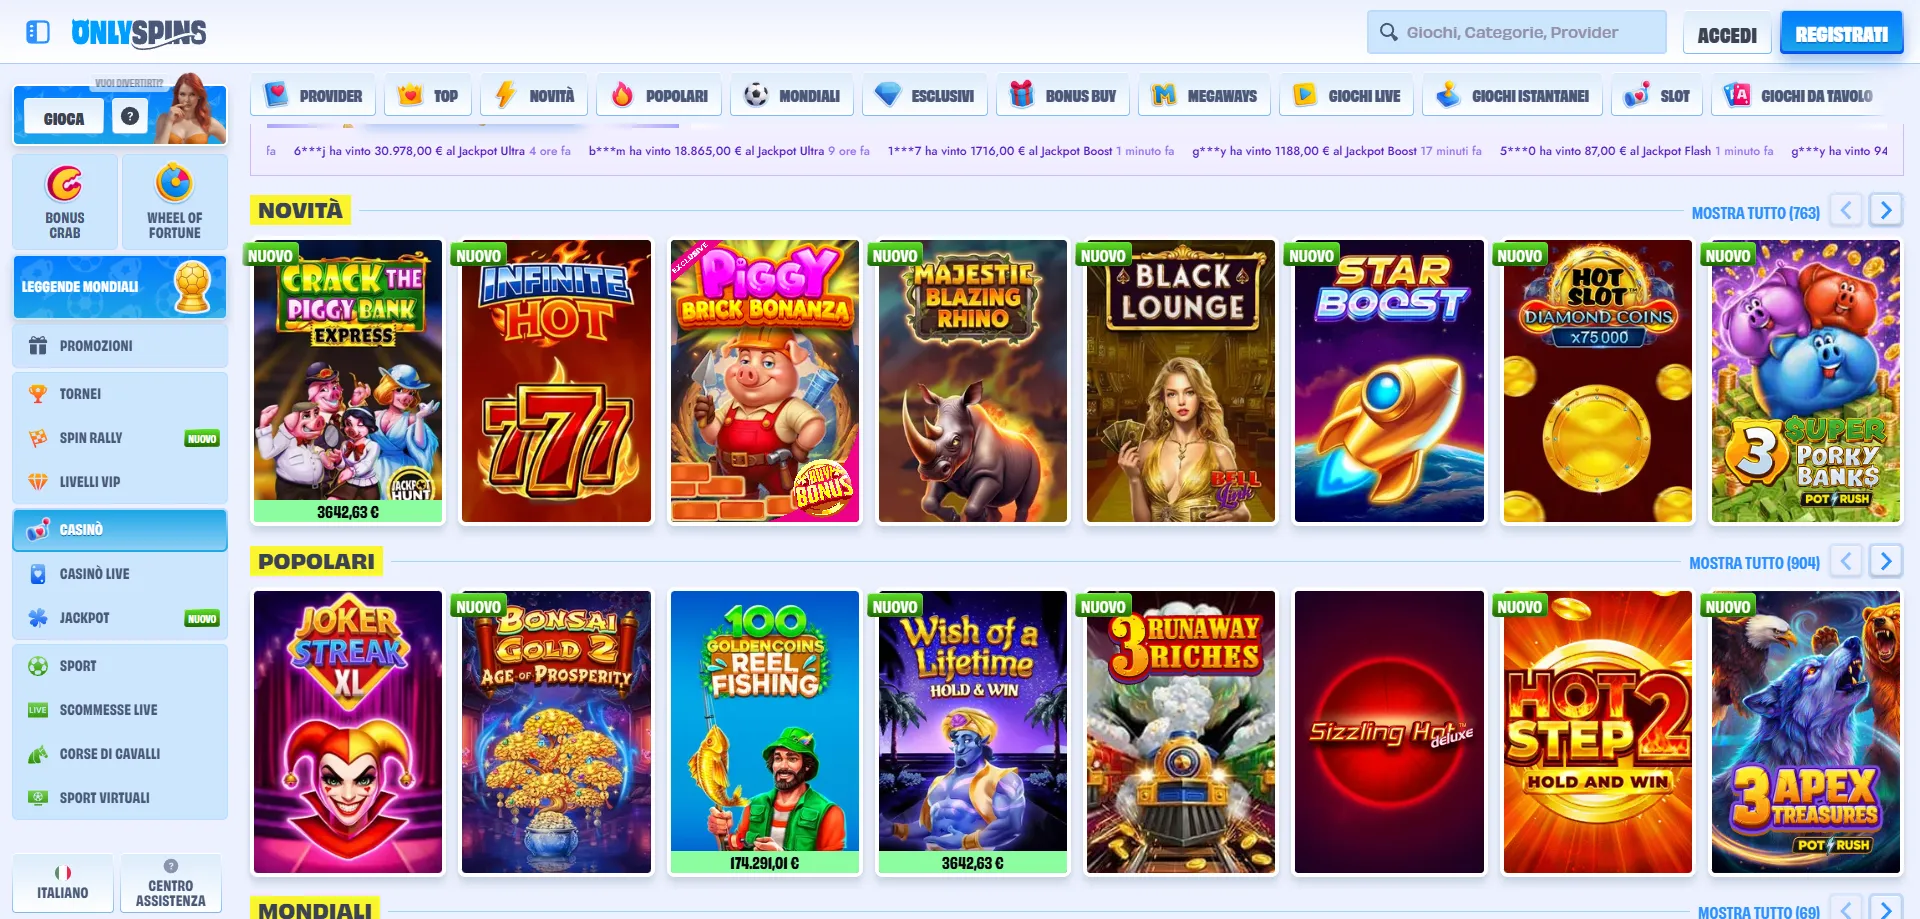Open Sizzling Hot Deluxe game
The image size is (1920, 919).
pos(1389,732)
